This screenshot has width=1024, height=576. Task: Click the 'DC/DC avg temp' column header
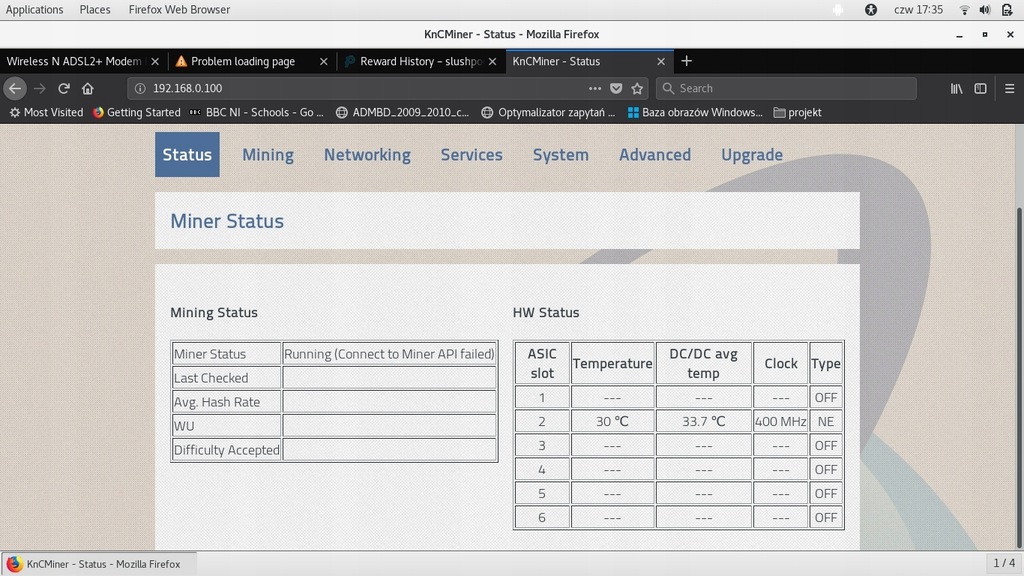pos(703,363)
